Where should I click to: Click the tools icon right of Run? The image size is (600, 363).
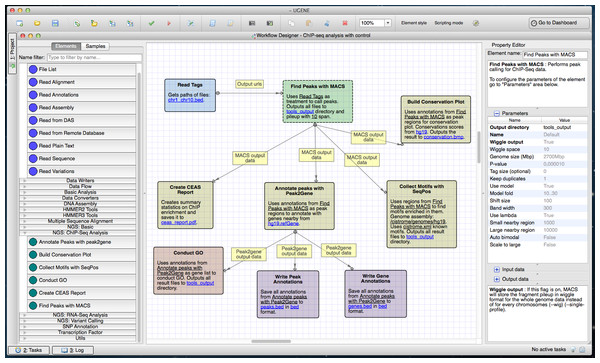[190, 23]
